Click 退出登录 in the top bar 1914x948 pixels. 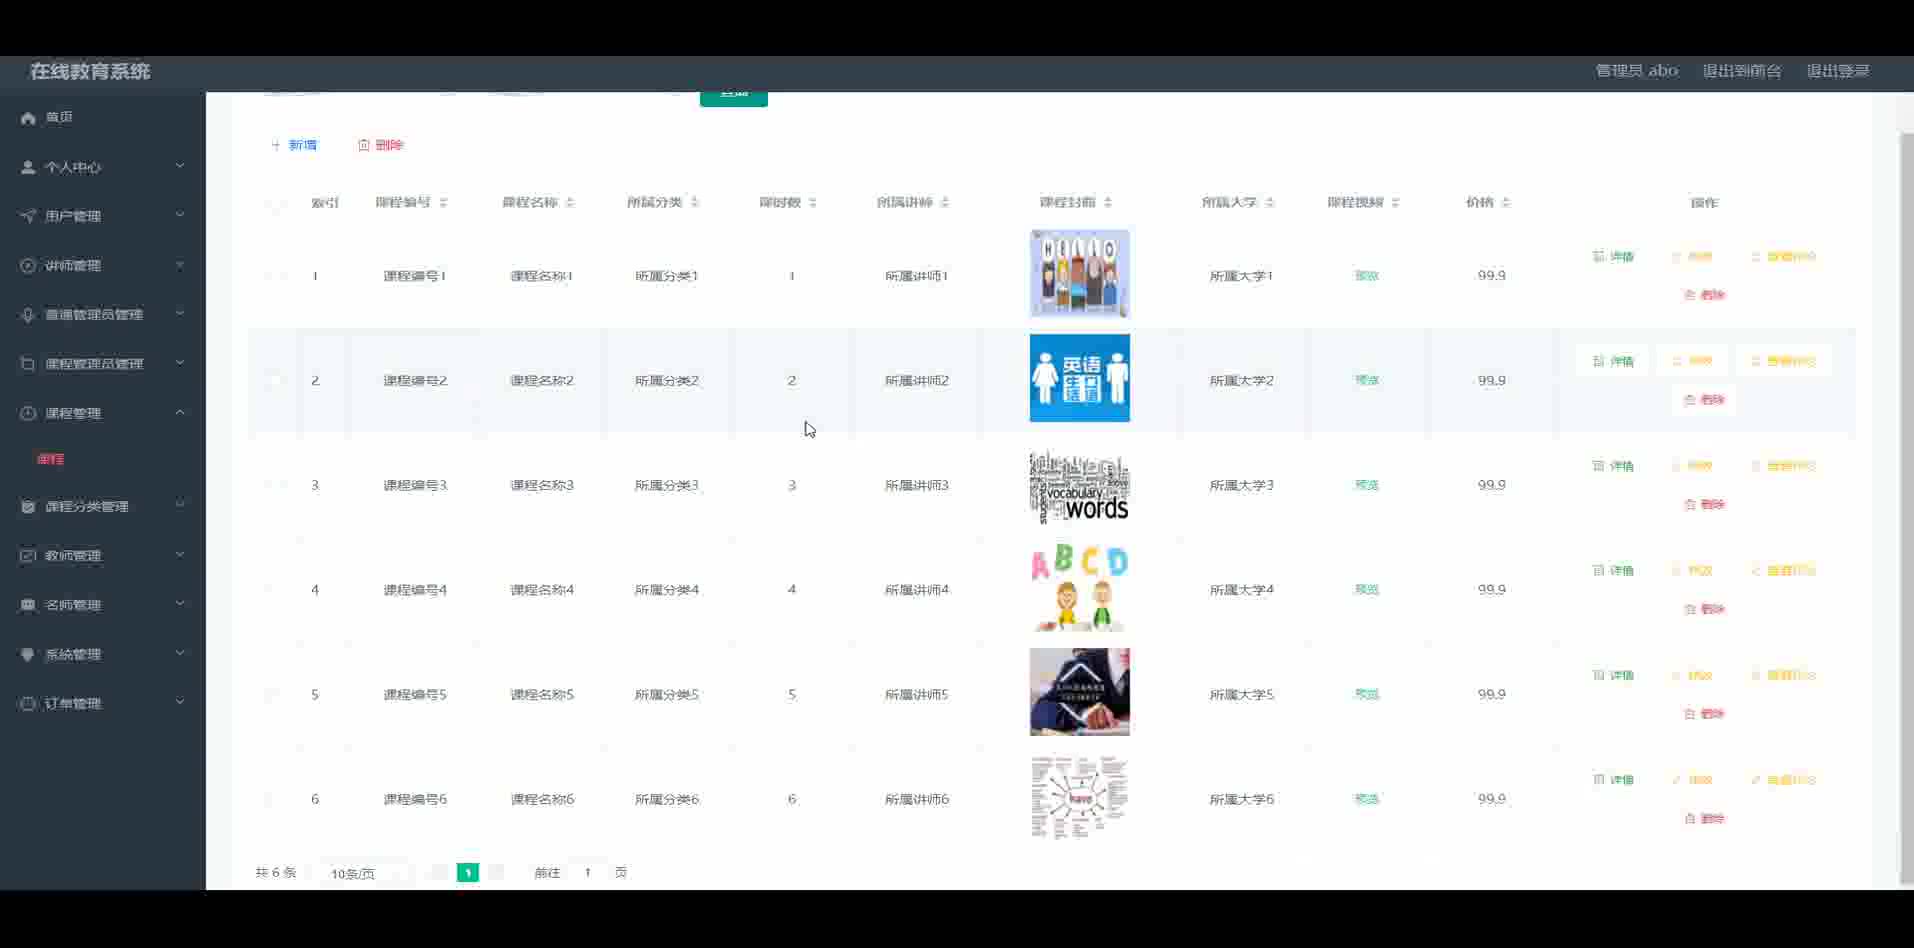tap(1838, 71)
